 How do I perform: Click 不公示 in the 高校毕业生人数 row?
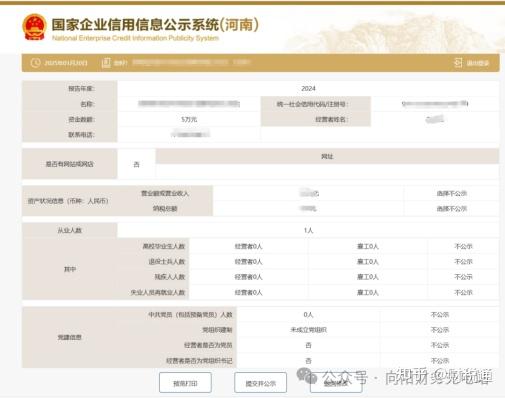463,246
